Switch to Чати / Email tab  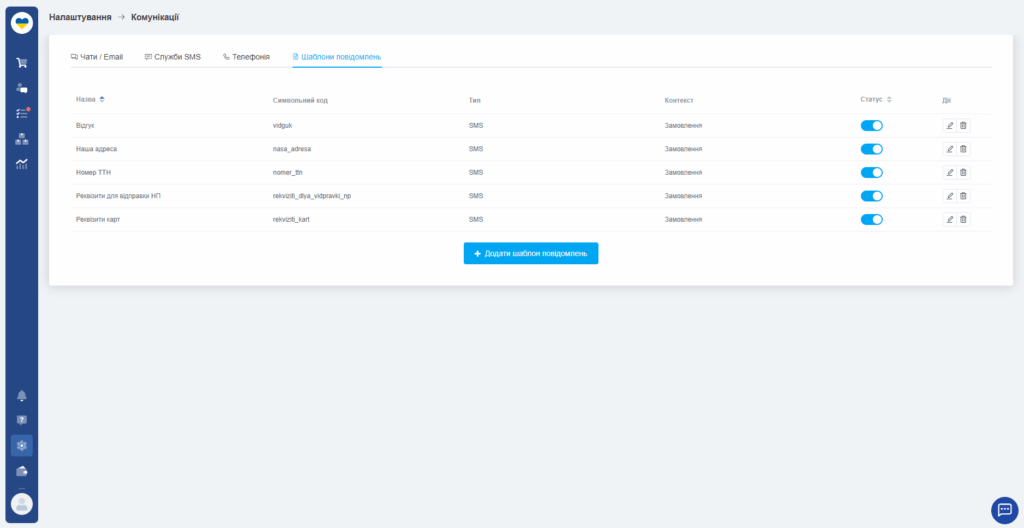pyautogui.click(x=97, y=57)
